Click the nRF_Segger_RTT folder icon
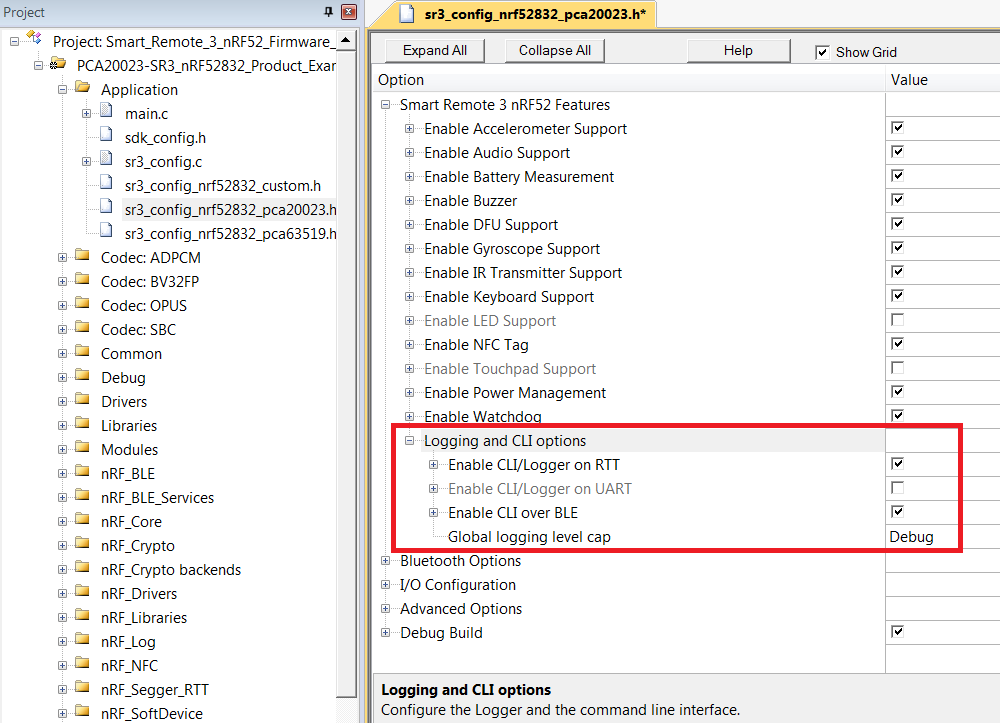Screen dimensions: 1000x723 pyautogui.click(x=82, y=688)
